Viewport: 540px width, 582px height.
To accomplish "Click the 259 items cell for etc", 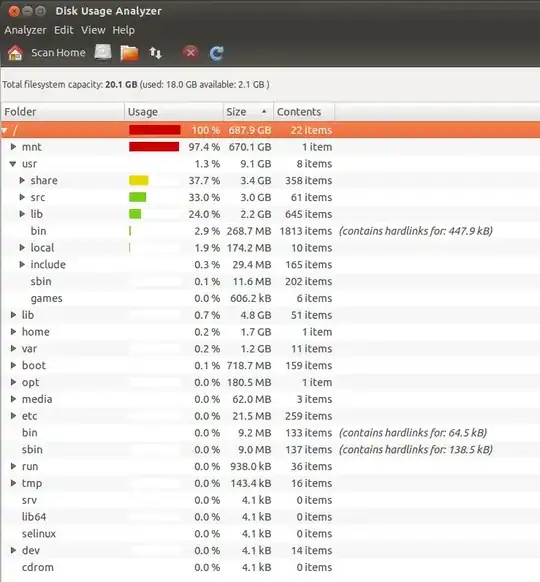I will coord(308,416).
